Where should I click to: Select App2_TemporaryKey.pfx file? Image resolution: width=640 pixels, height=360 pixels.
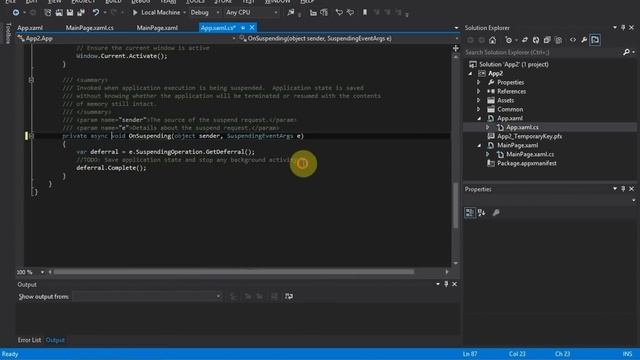point(529,136)
